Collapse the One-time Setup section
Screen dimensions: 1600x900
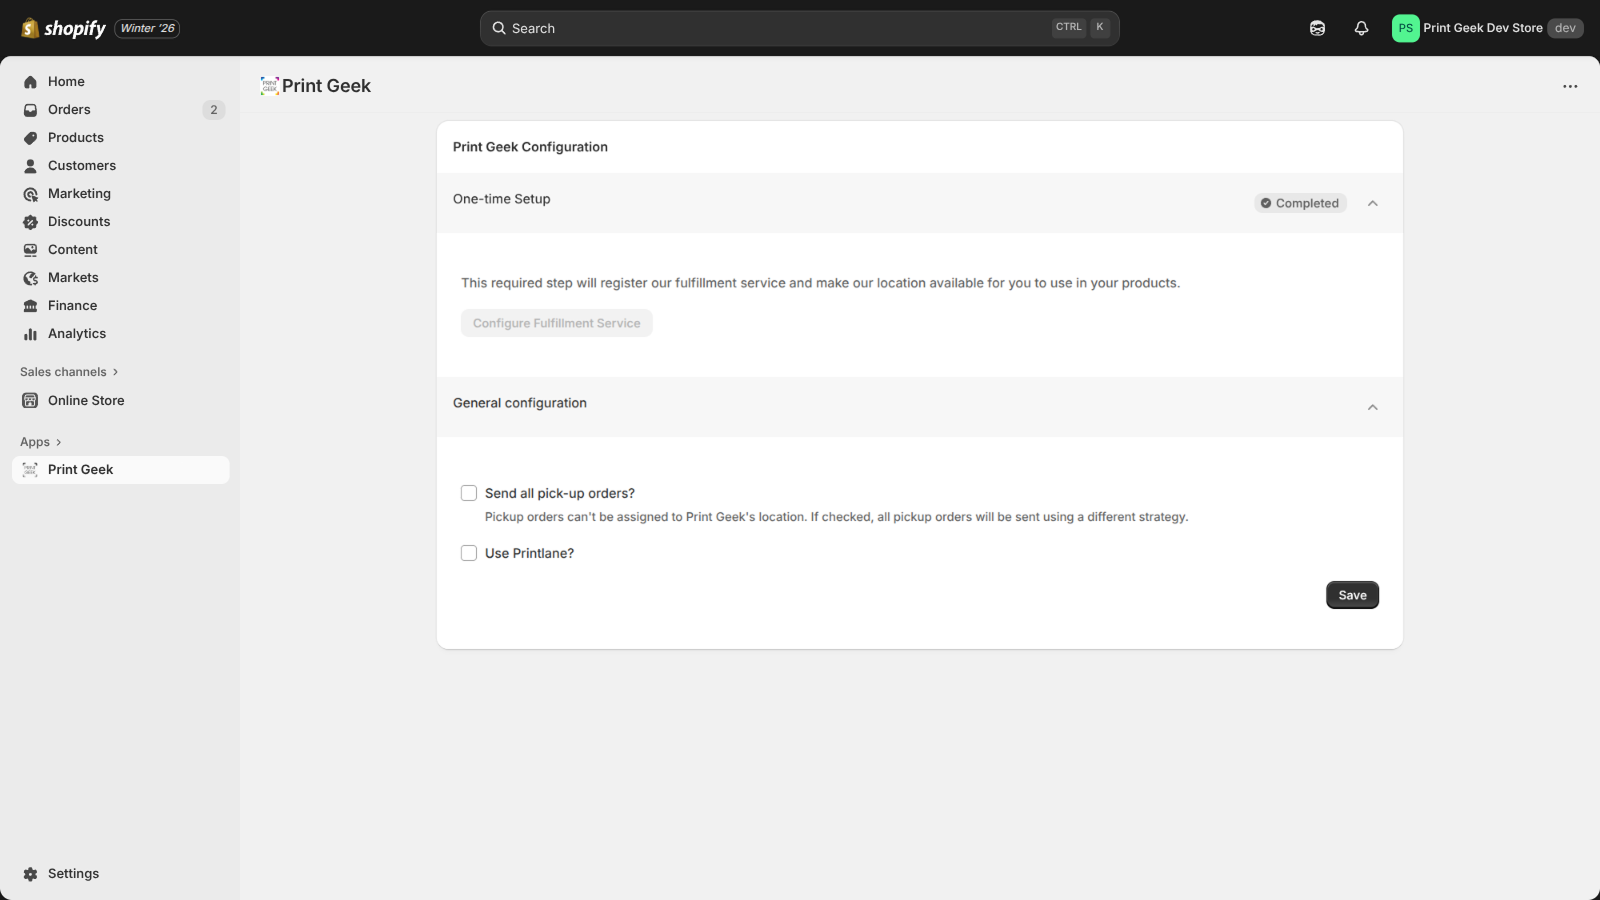pyautogui.click(x=1373, y=203)
